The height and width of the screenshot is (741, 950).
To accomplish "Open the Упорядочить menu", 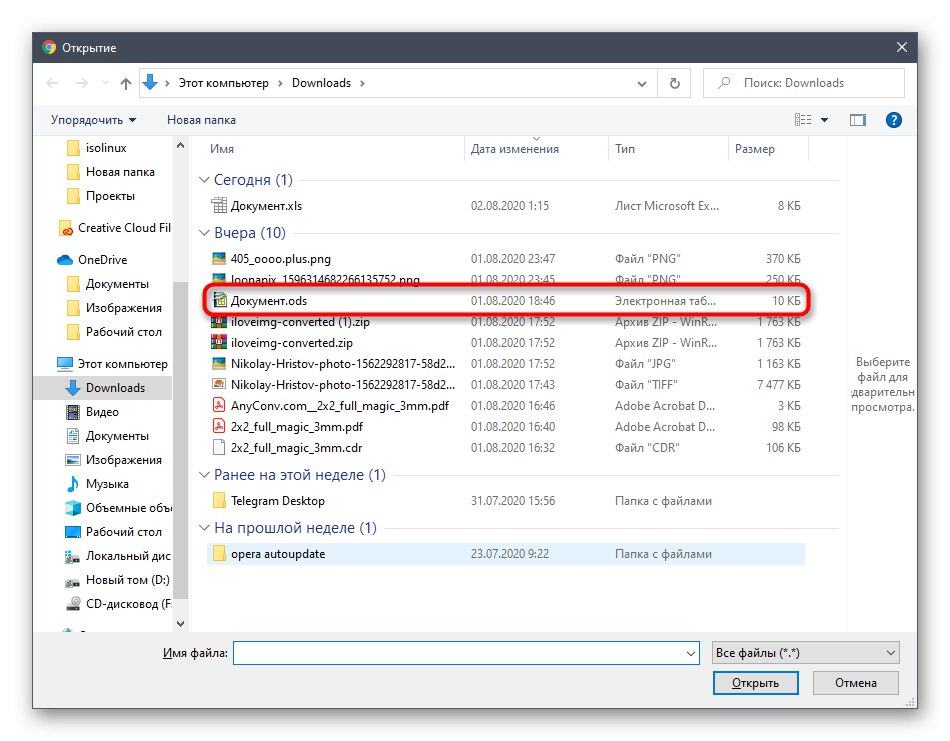I will pos(93,120).
